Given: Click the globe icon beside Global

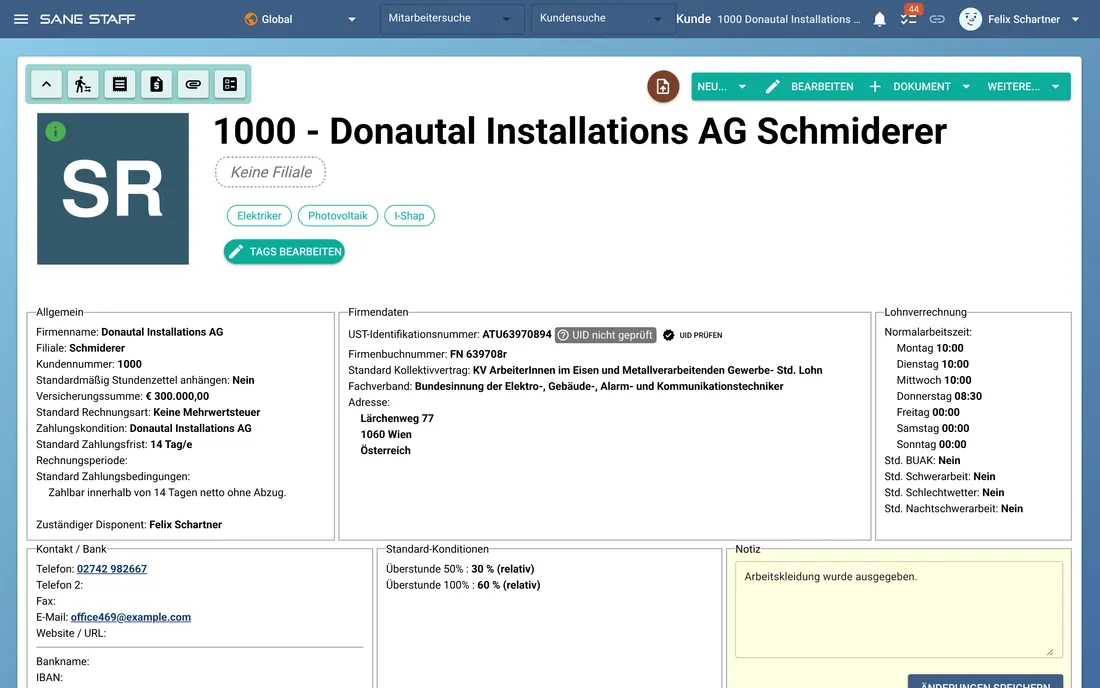Looking at the screenshot, I should 250,19.
